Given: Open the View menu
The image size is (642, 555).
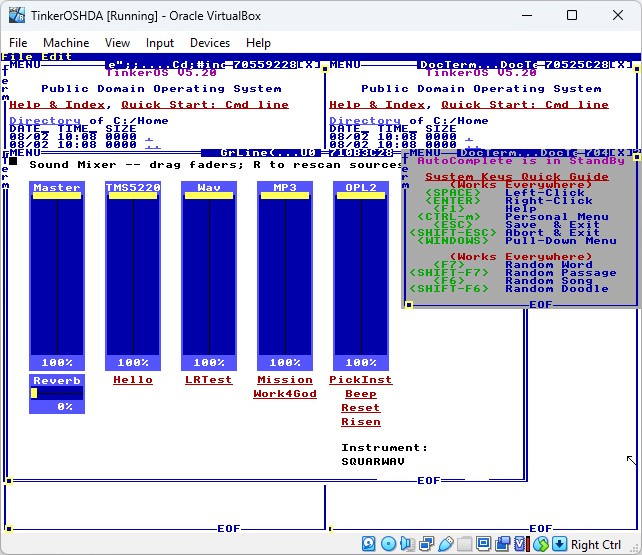Looking at the screenshot, I should pos(117,43).
